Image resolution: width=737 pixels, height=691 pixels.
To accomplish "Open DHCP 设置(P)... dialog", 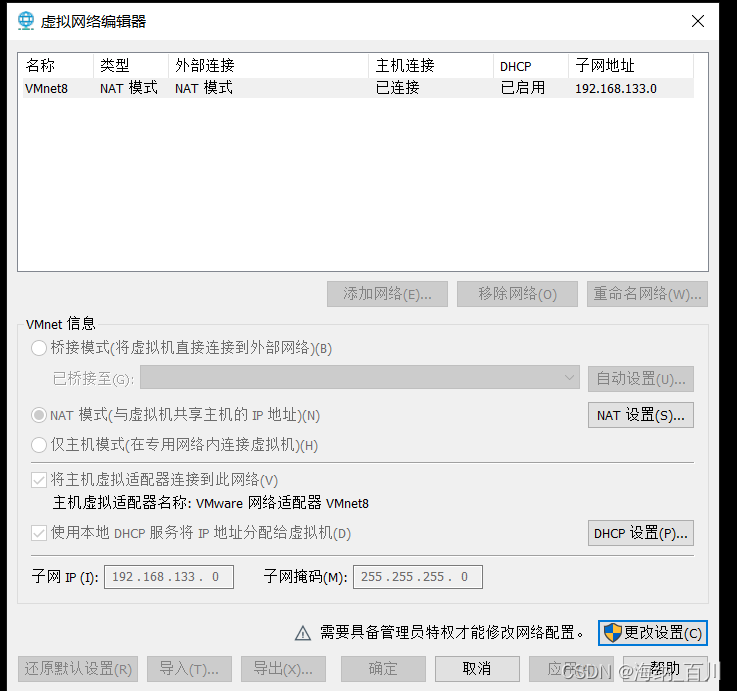I will click(x=641, y=533).
